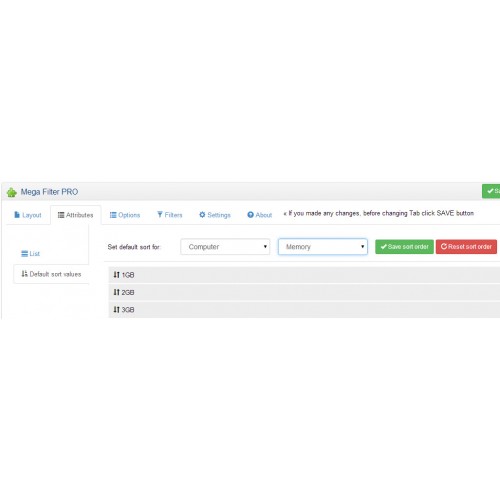Open the Computer attribute group dropdown

(x=225, y=247)
